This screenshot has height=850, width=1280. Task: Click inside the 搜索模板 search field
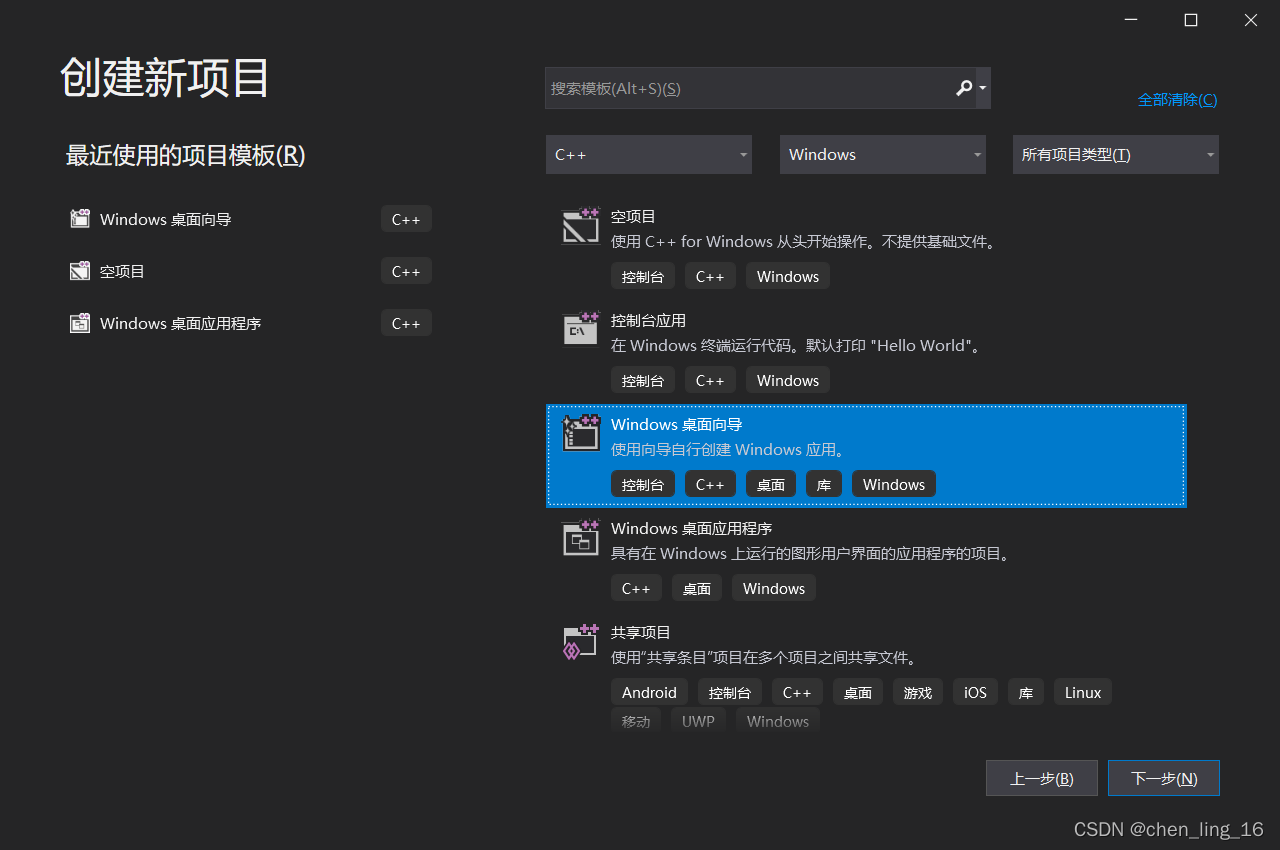pyautogui.click(x=750, y=88)
